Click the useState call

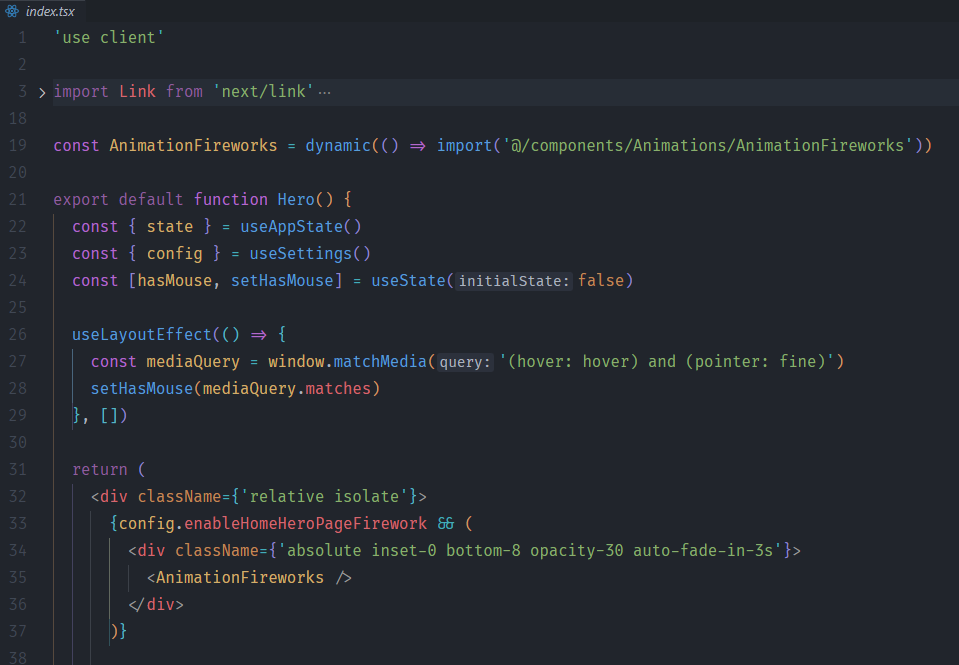point(409,281)
